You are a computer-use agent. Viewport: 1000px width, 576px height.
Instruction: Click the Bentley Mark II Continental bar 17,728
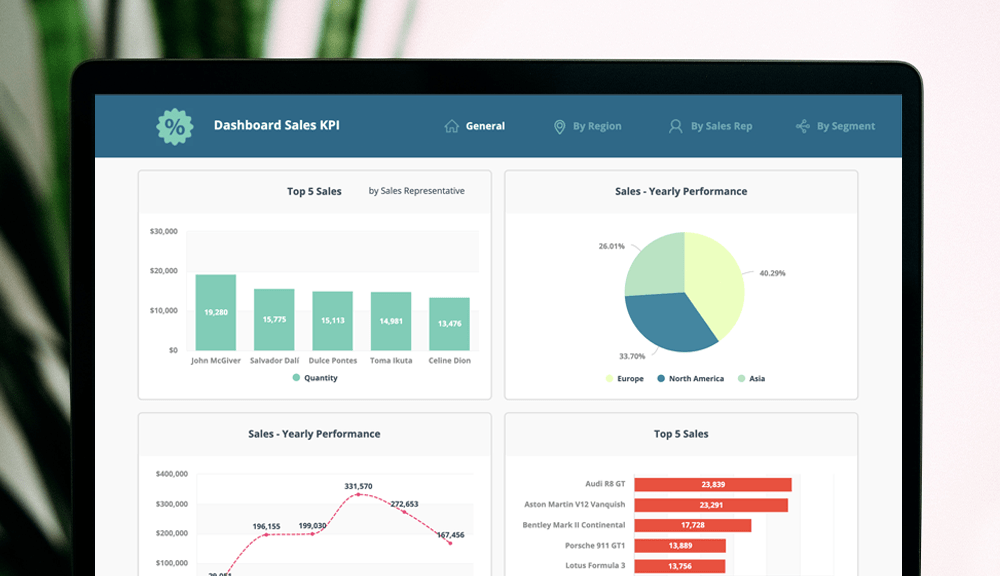[693, 526]
